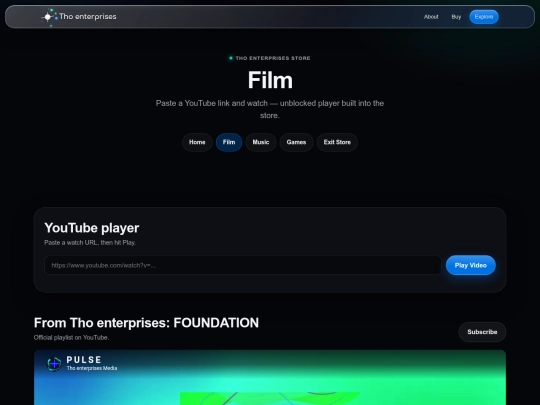Switch to the Home tab
Screen dimensions: 540x405
tap(197, 142)
